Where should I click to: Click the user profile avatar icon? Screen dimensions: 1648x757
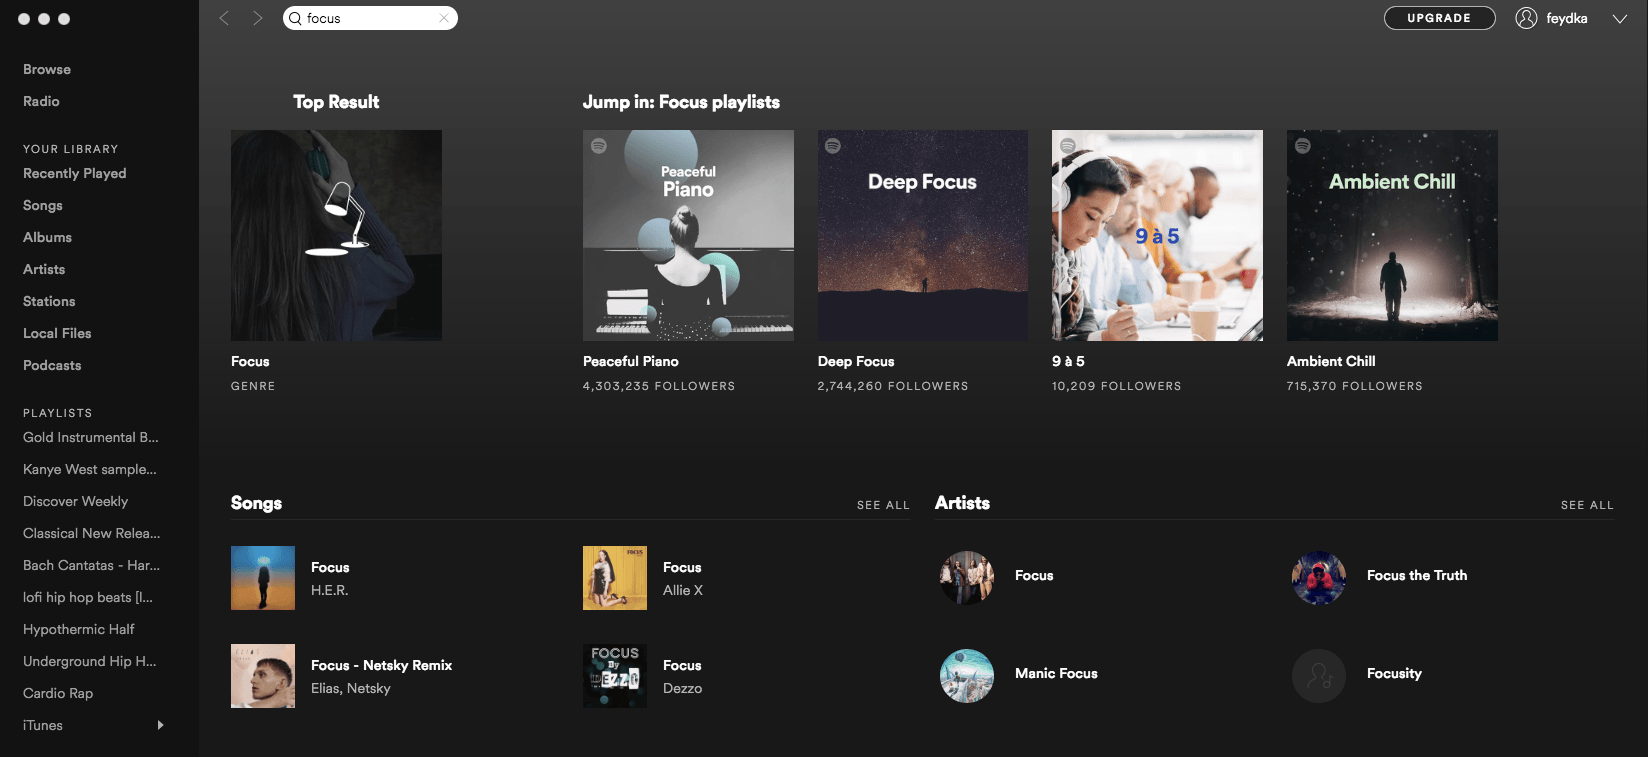tap(1526, 18)
